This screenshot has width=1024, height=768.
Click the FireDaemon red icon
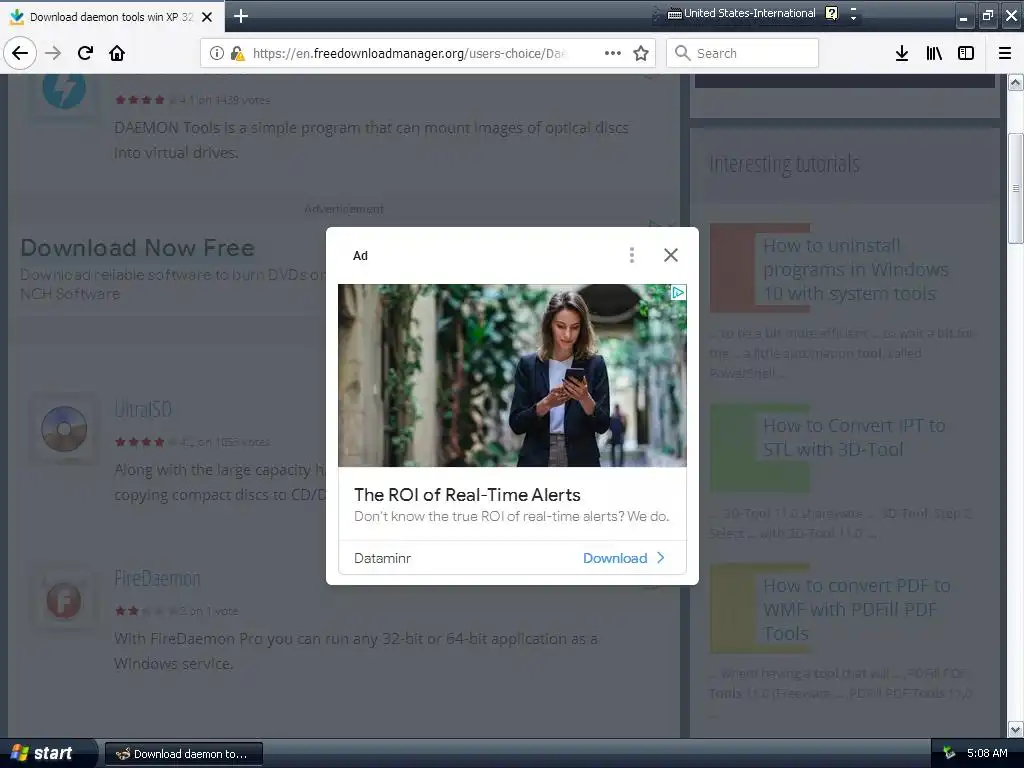[64, 600]
